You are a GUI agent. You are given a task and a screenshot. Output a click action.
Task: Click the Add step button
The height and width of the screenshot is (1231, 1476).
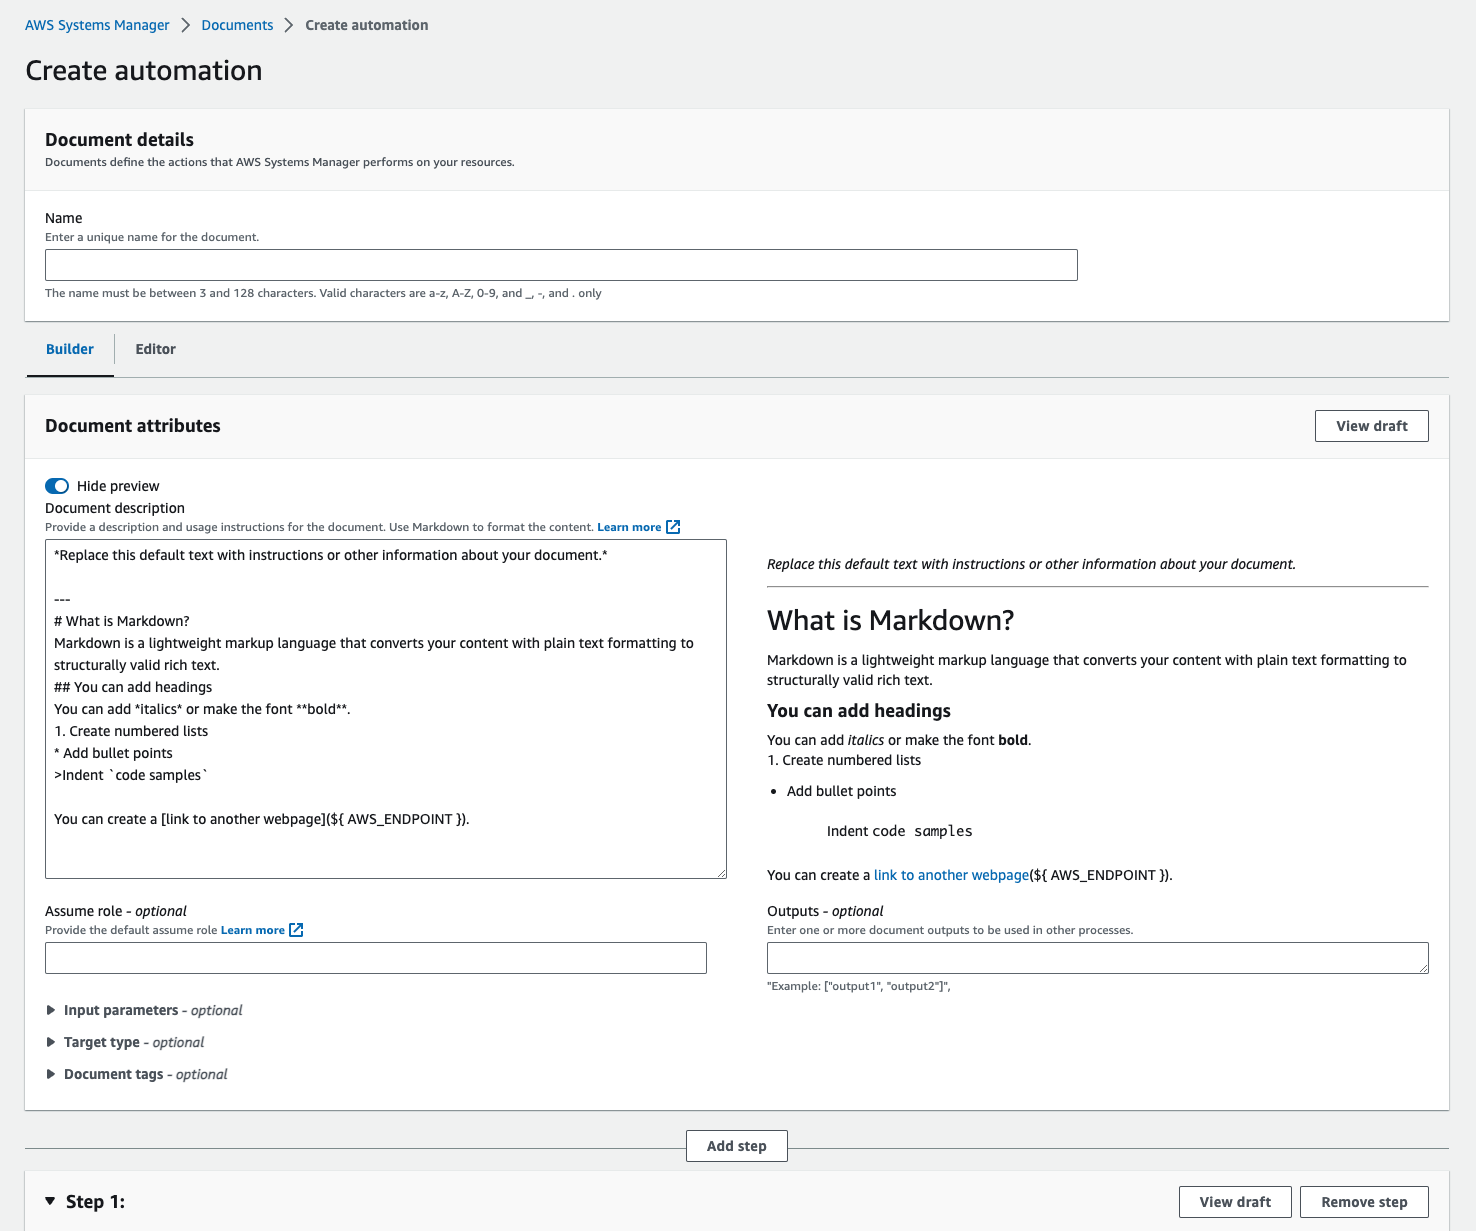(737, 1146)
